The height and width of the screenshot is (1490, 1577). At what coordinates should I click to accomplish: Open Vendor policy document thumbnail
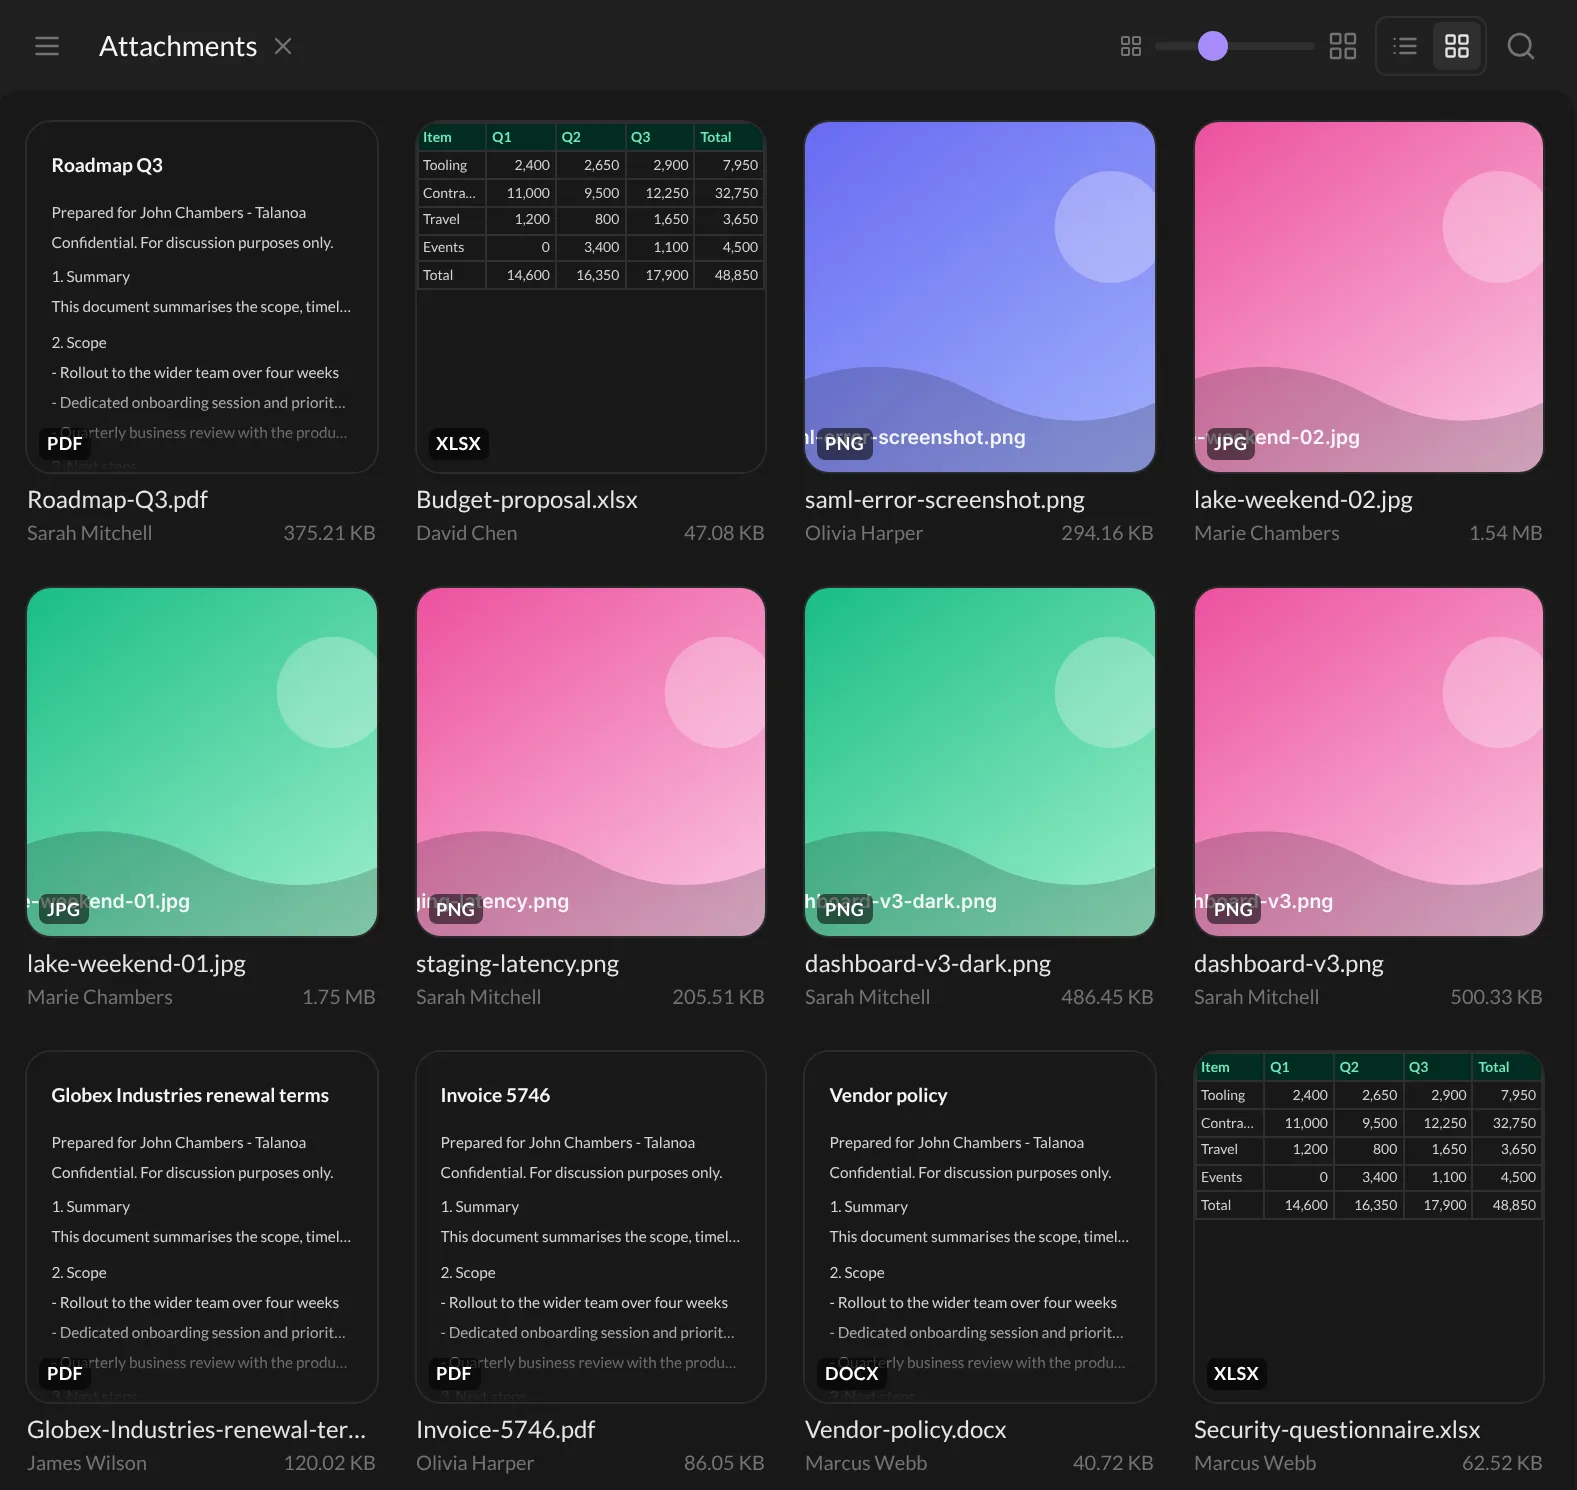(980, 1227)
